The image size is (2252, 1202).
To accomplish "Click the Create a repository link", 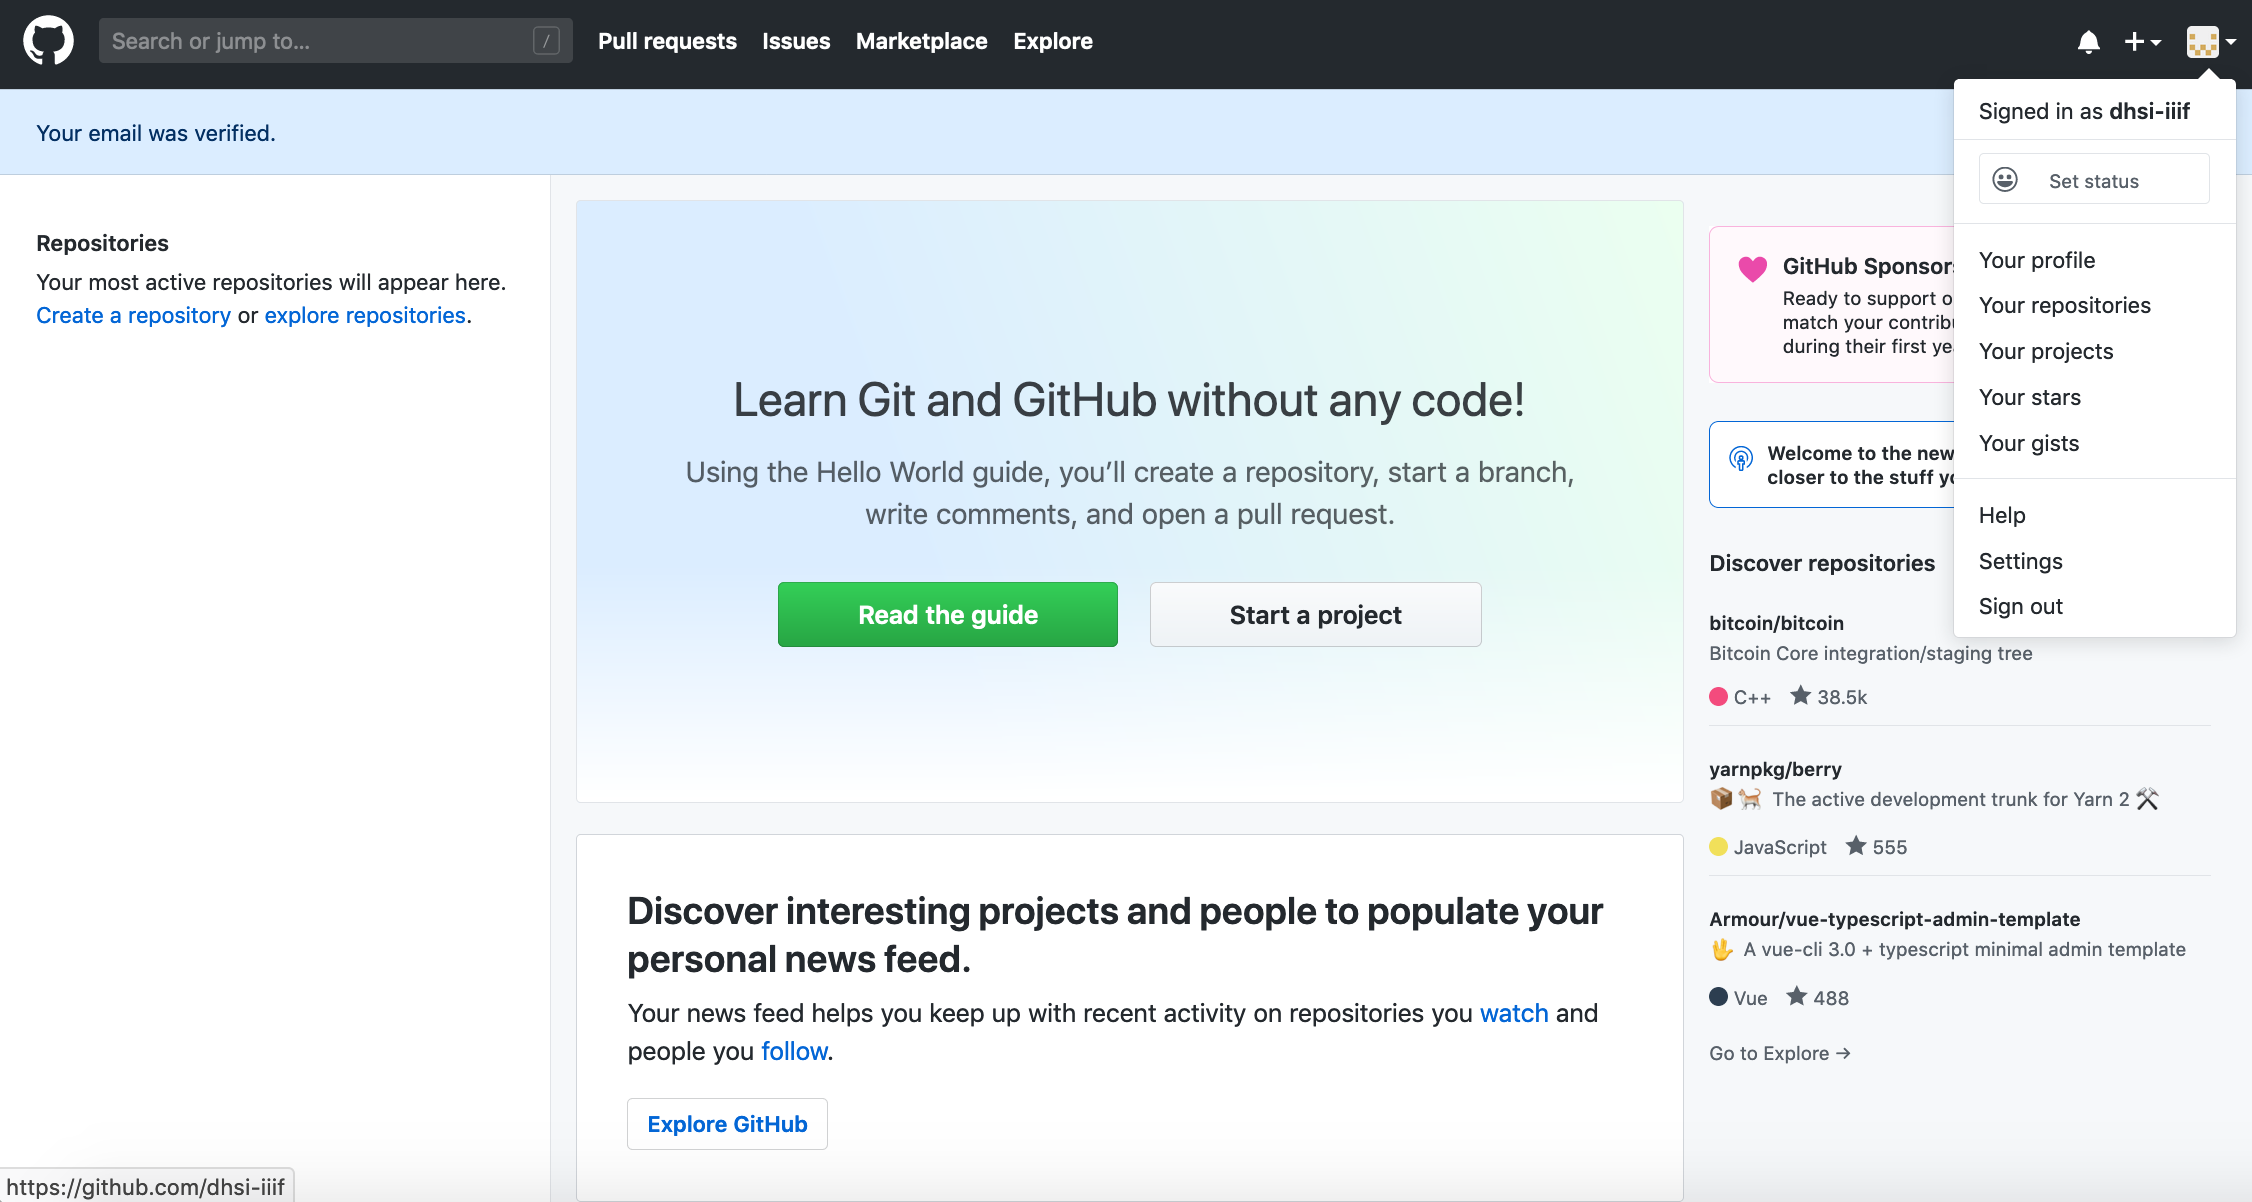I will click(133, 315).
